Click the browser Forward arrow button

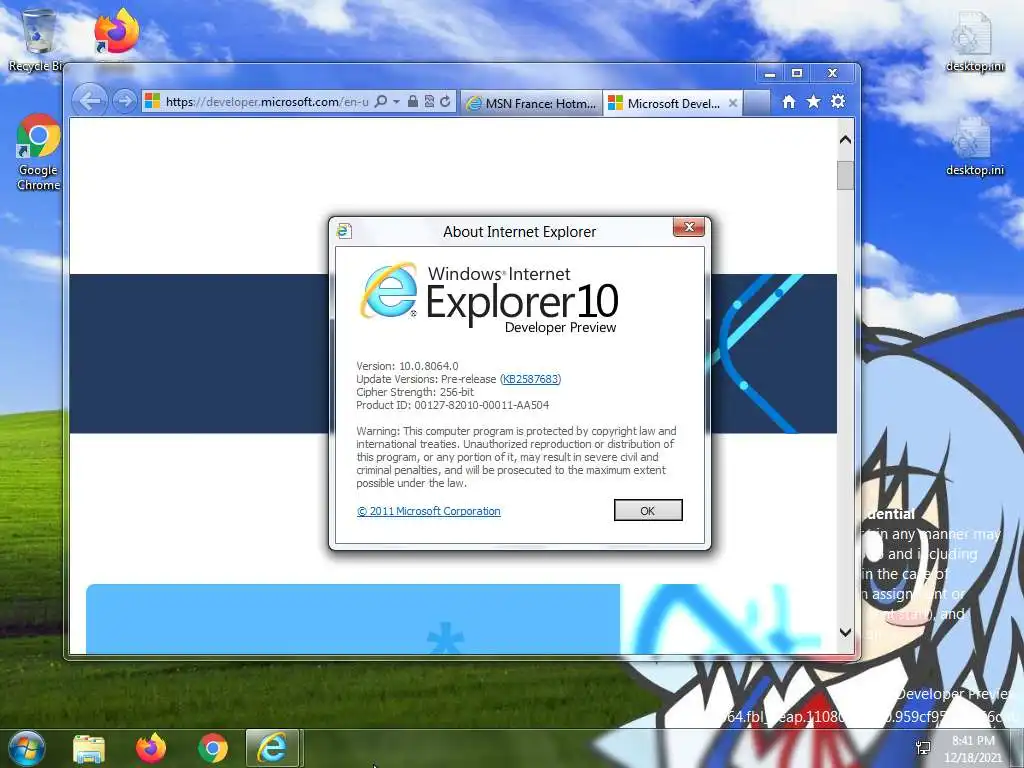click(x=124, y=101)
